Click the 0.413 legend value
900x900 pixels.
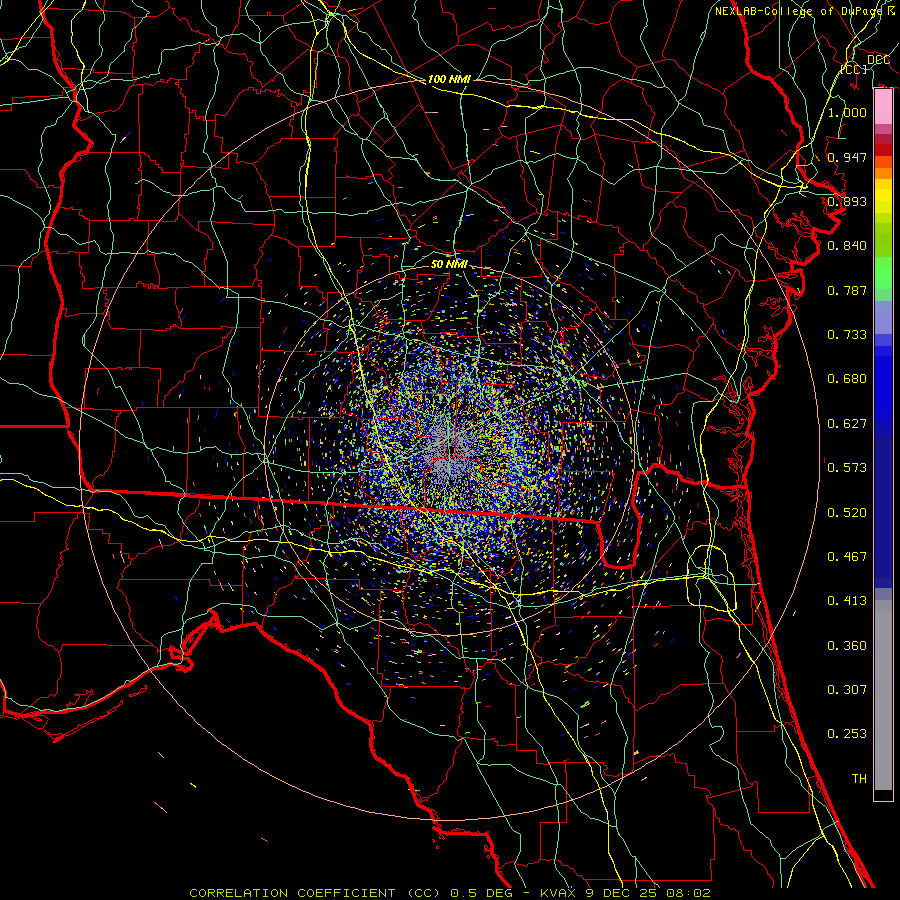click(847, 601)
